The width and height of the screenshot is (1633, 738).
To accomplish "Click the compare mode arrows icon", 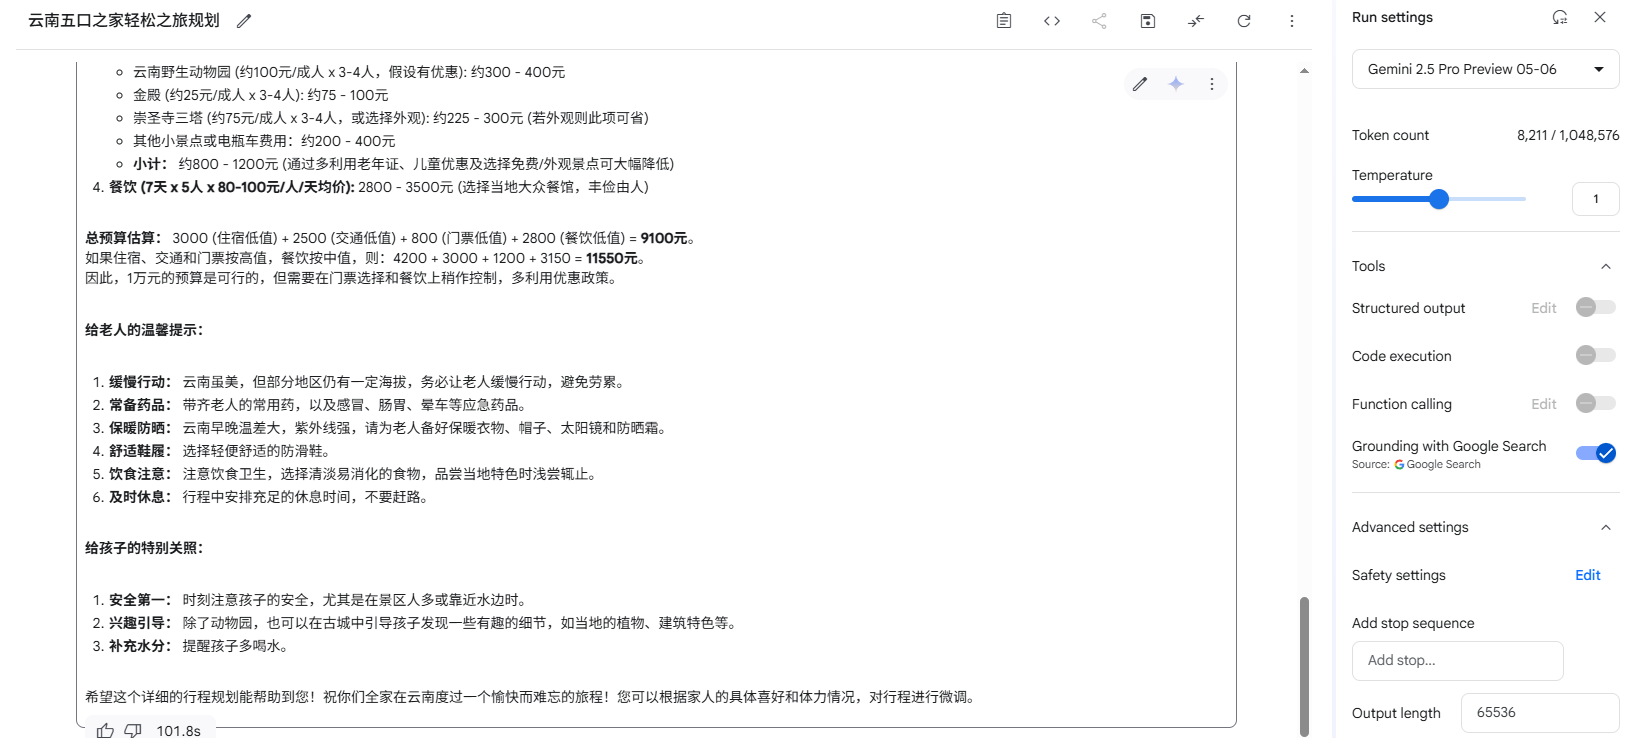I will point(1196,21).
